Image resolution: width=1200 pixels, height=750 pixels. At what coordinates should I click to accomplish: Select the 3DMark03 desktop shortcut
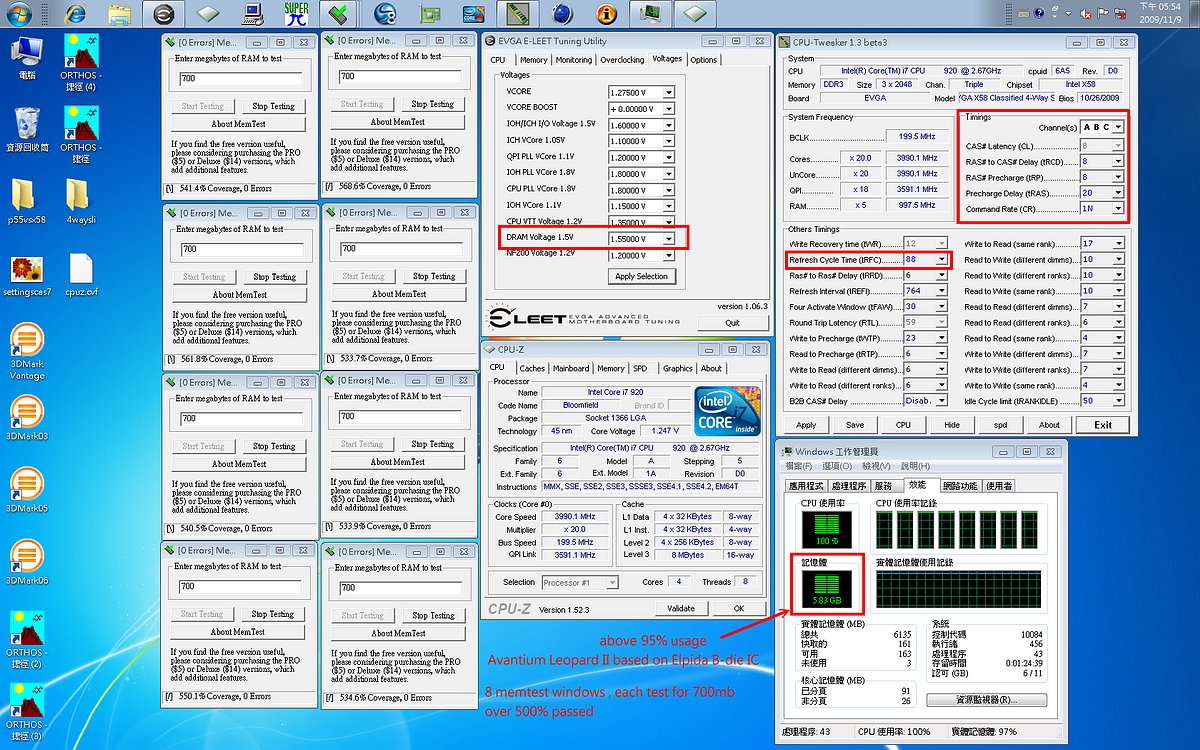[27, 417]
